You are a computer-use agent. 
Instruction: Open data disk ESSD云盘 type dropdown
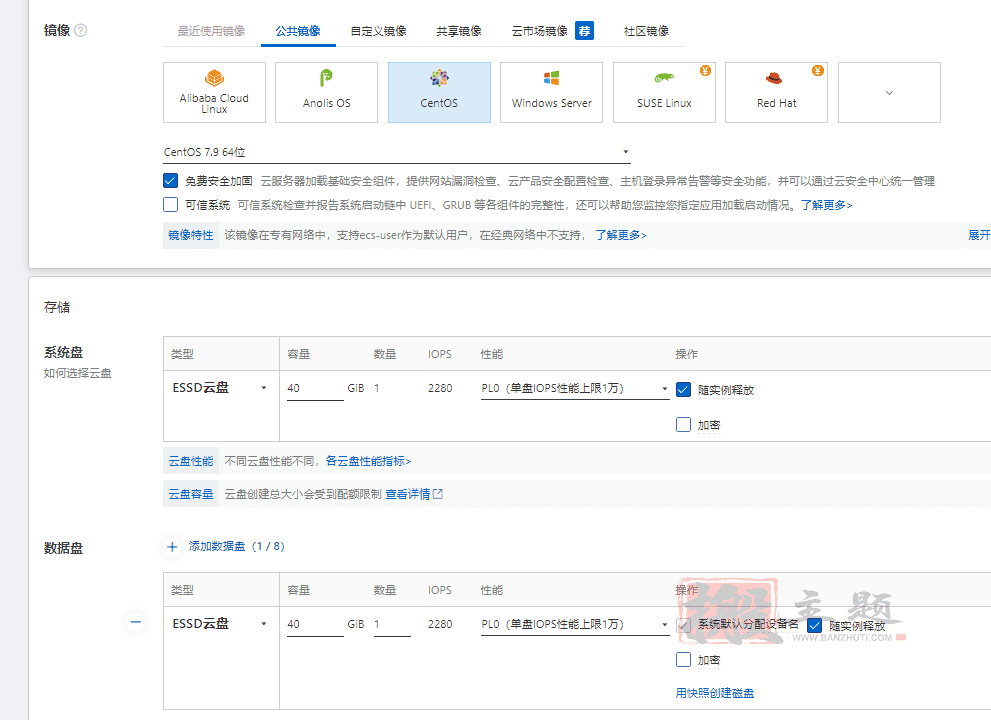pos(219,623)
